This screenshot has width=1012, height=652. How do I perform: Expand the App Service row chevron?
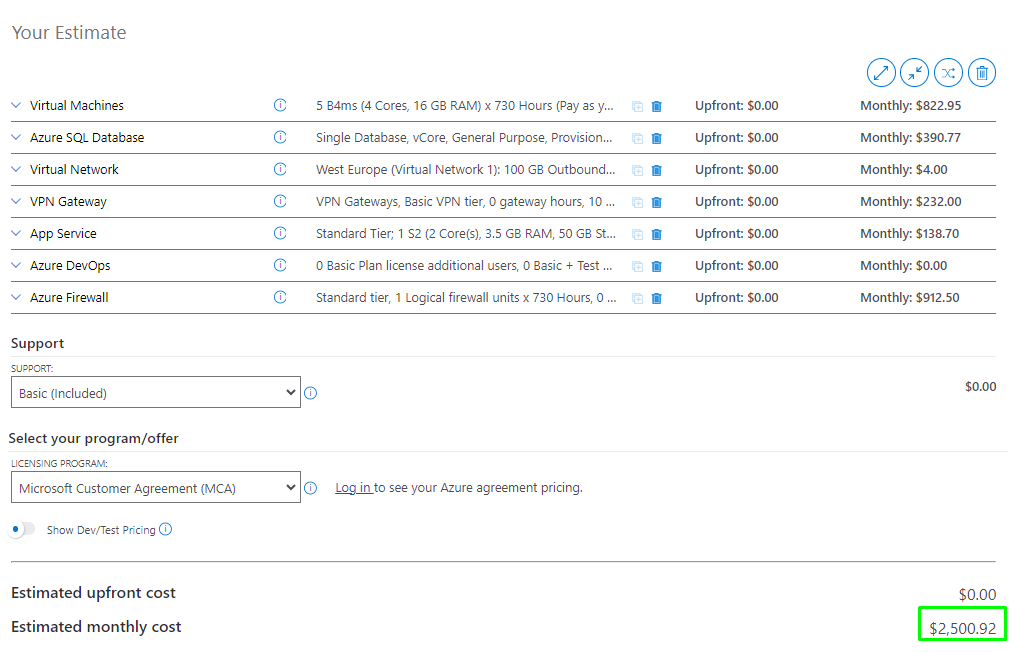coord(16,233)
